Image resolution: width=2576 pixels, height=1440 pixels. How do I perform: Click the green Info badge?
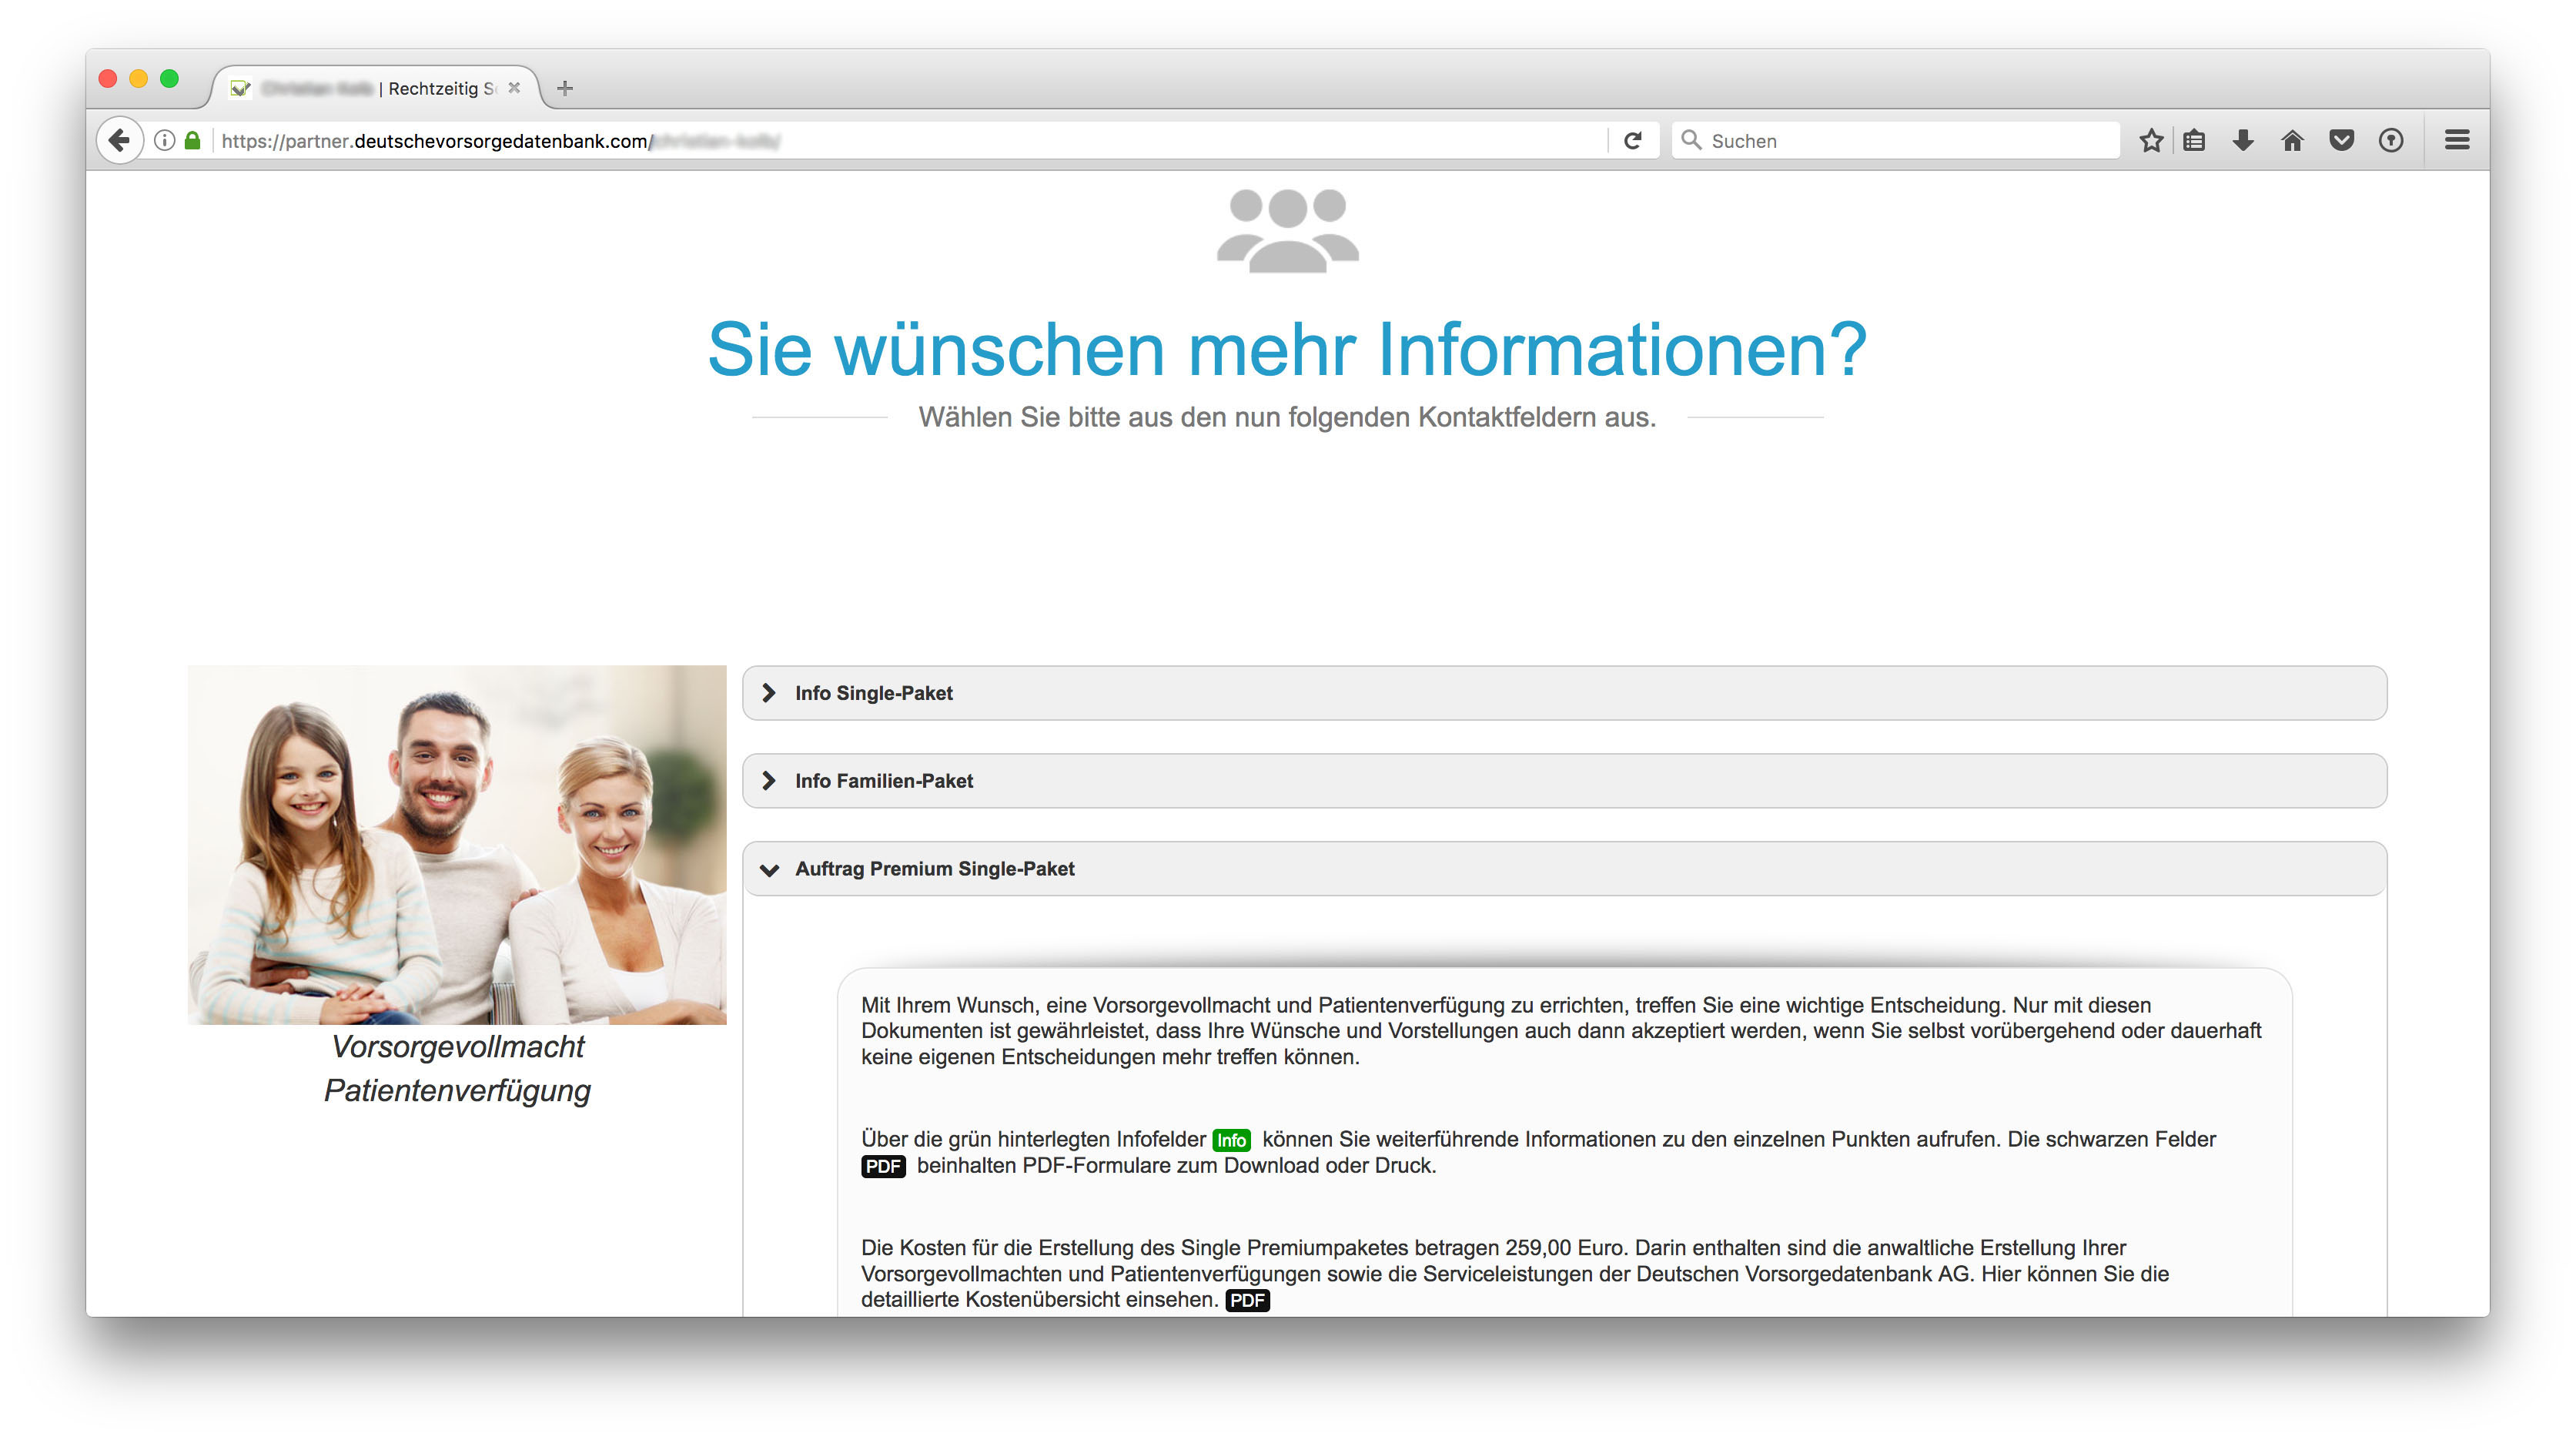click(1231, 1140)
